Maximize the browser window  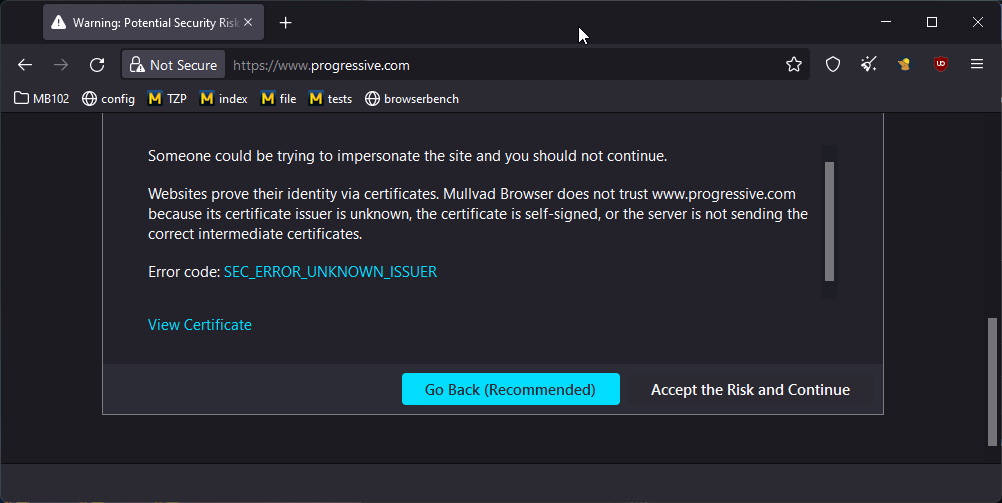click(932, 22)
